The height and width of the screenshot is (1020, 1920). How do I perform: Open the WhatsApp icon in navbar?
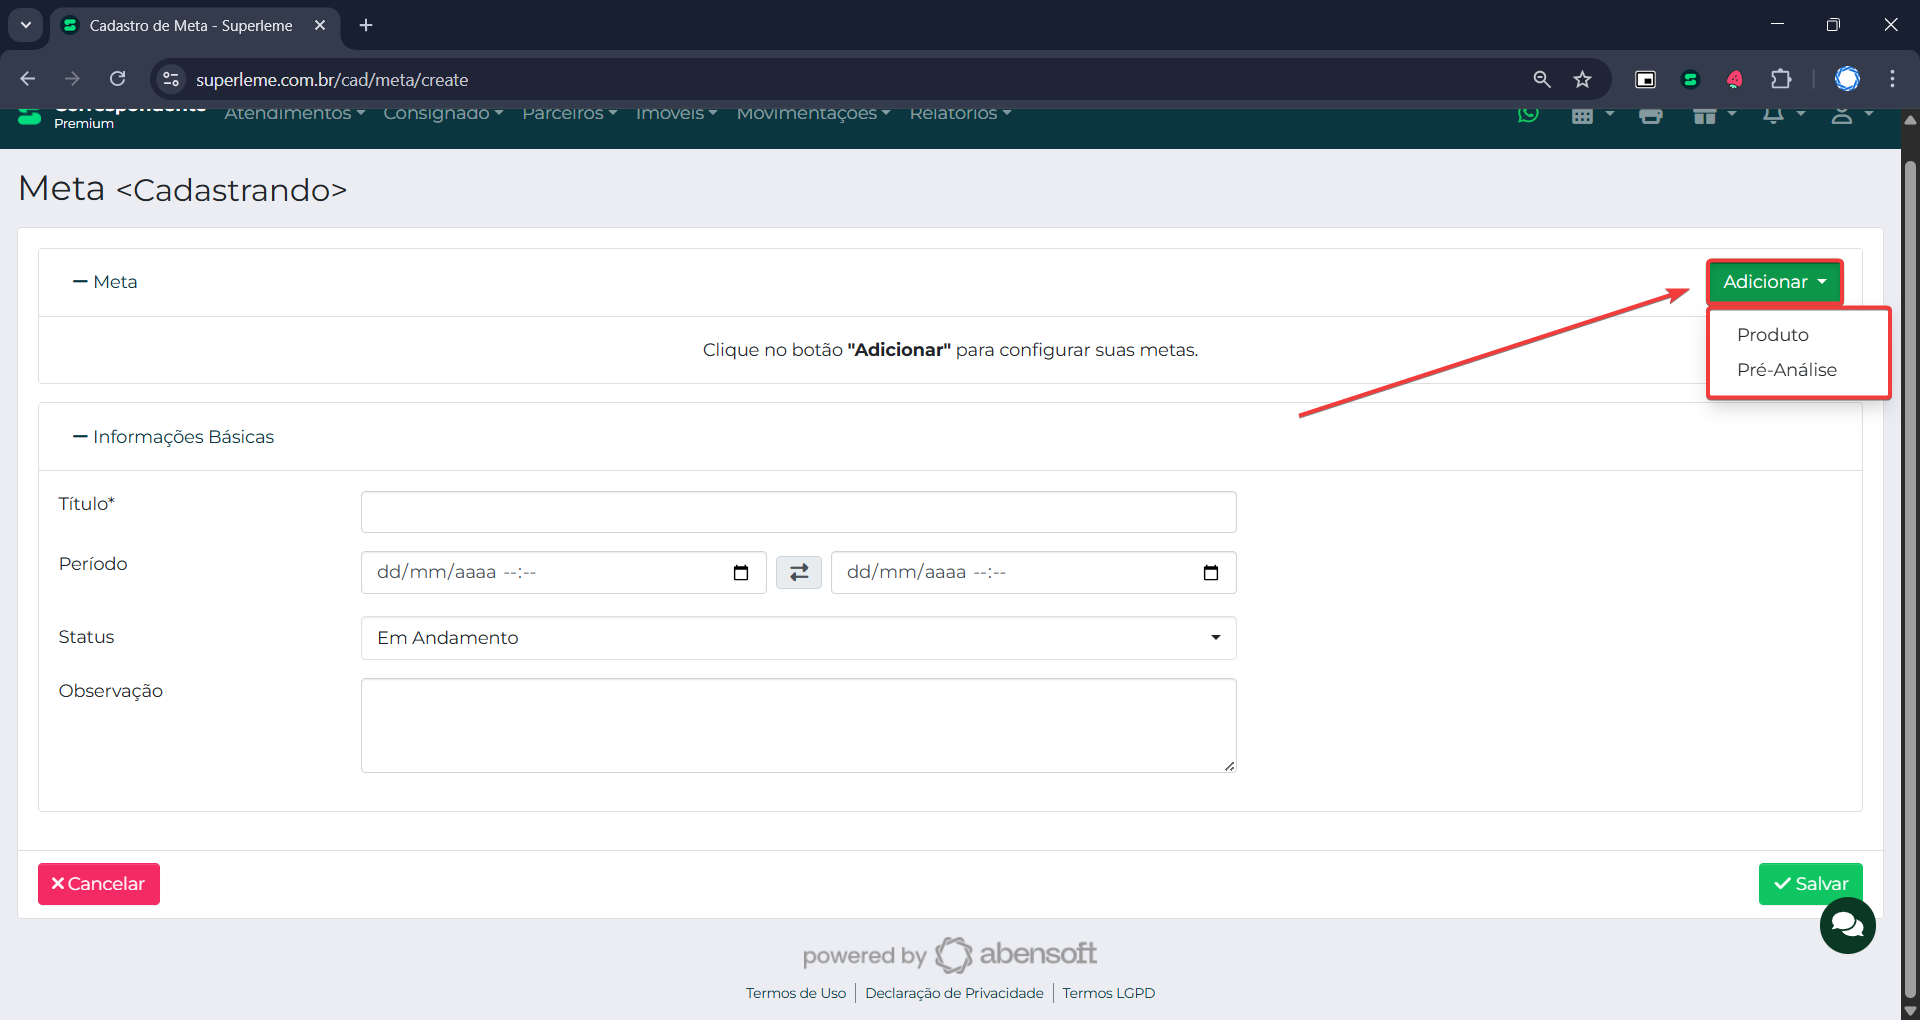1528,114
